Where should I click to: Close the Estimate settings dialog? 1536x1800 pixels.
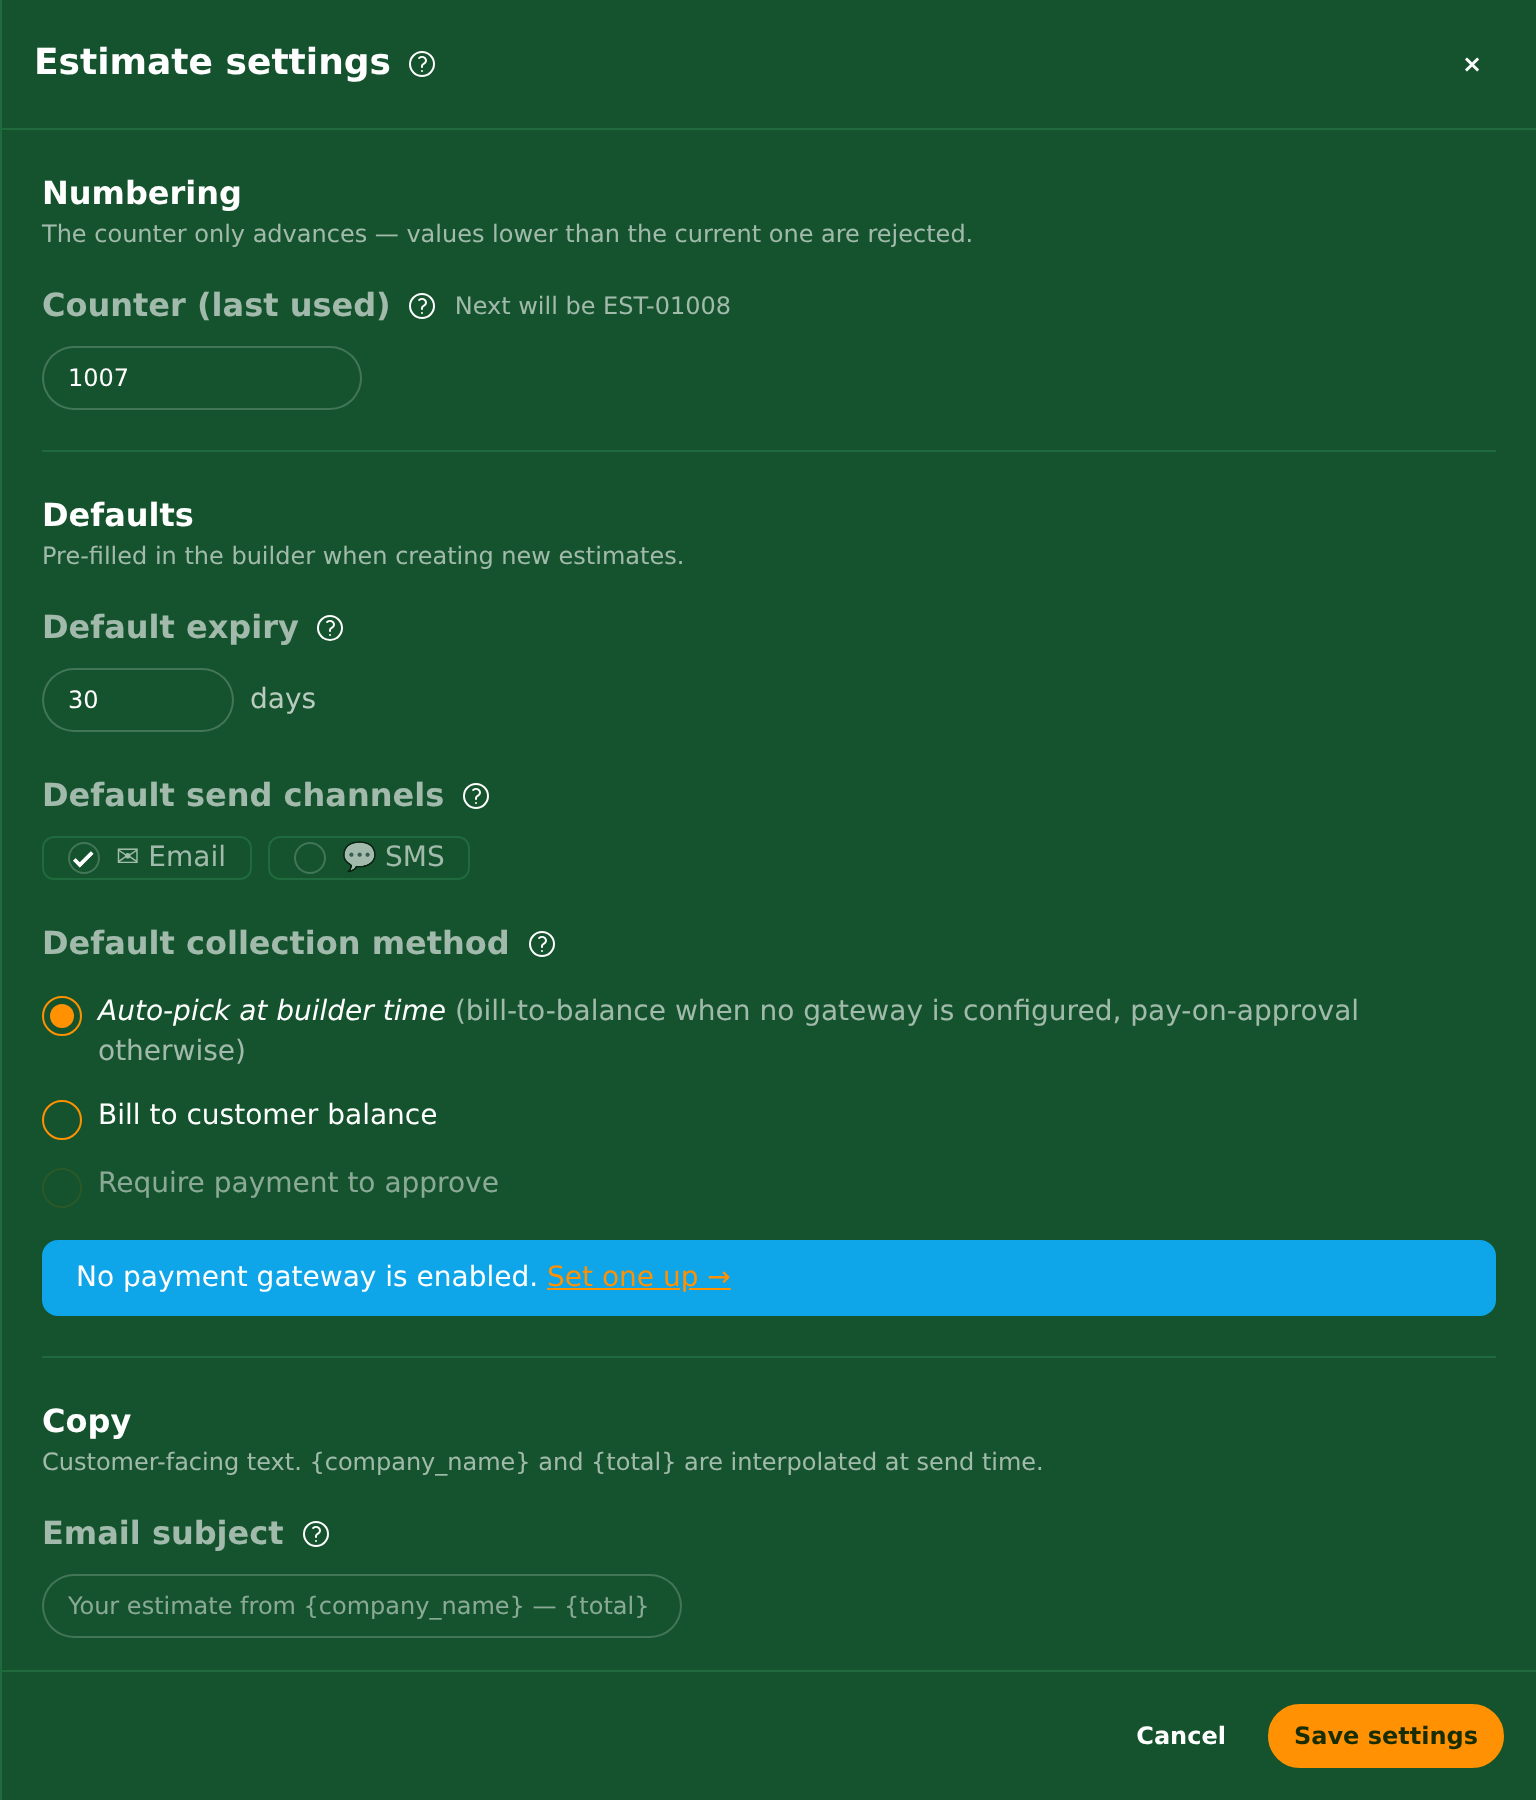(x=1472, y=64)
